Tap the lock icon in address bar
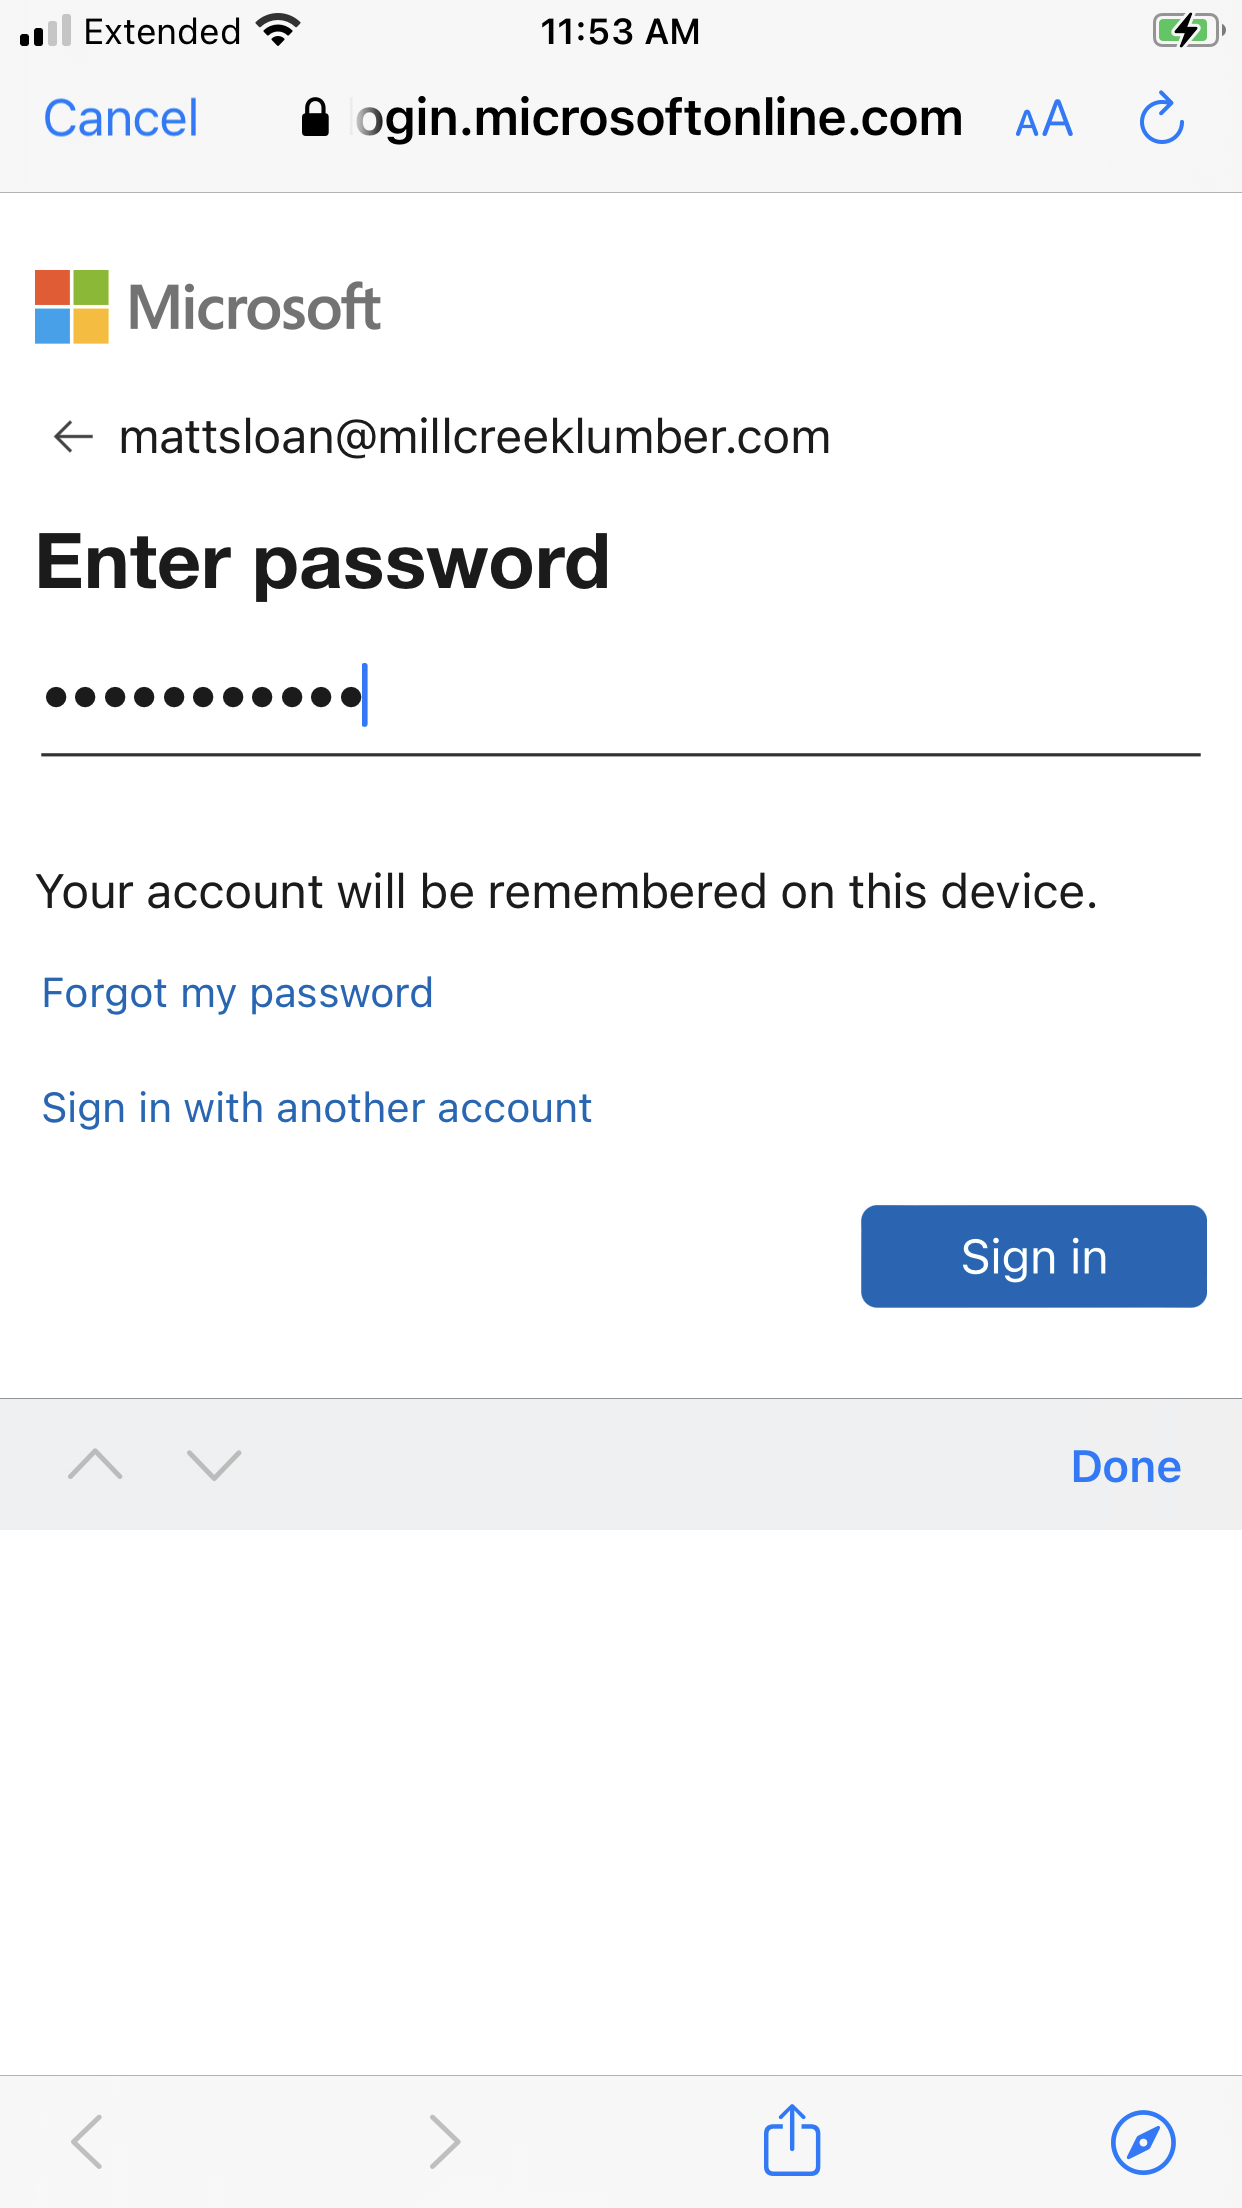 [x=315, y=118]
